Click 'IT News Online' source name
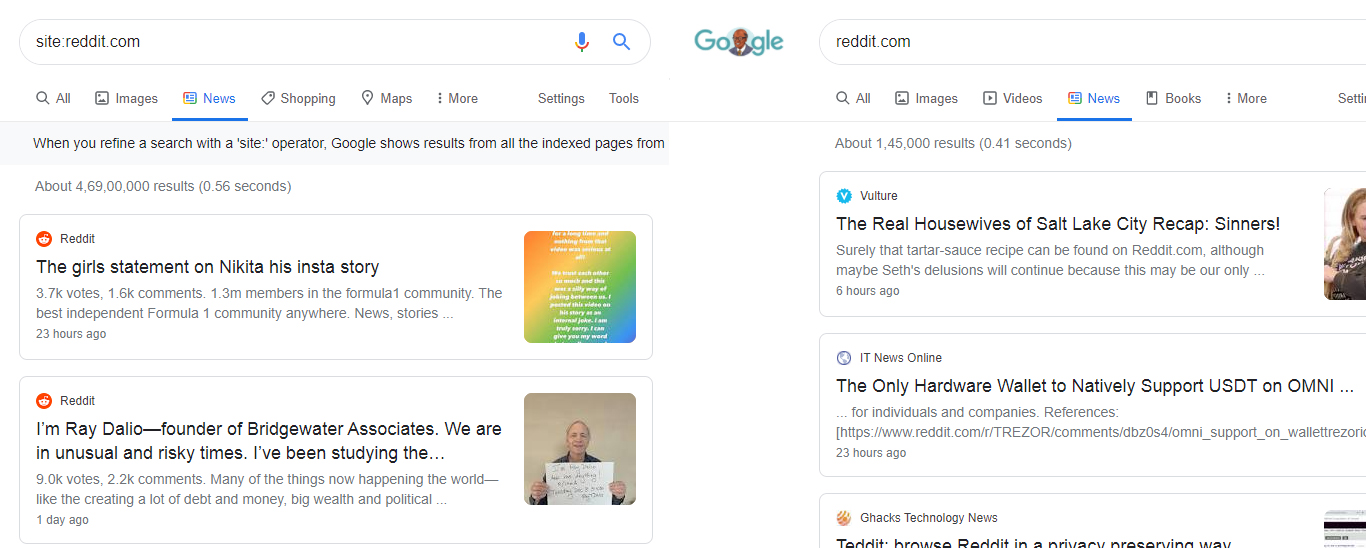This screenshot has height=548, width=1366. click(x=901, y=358)
